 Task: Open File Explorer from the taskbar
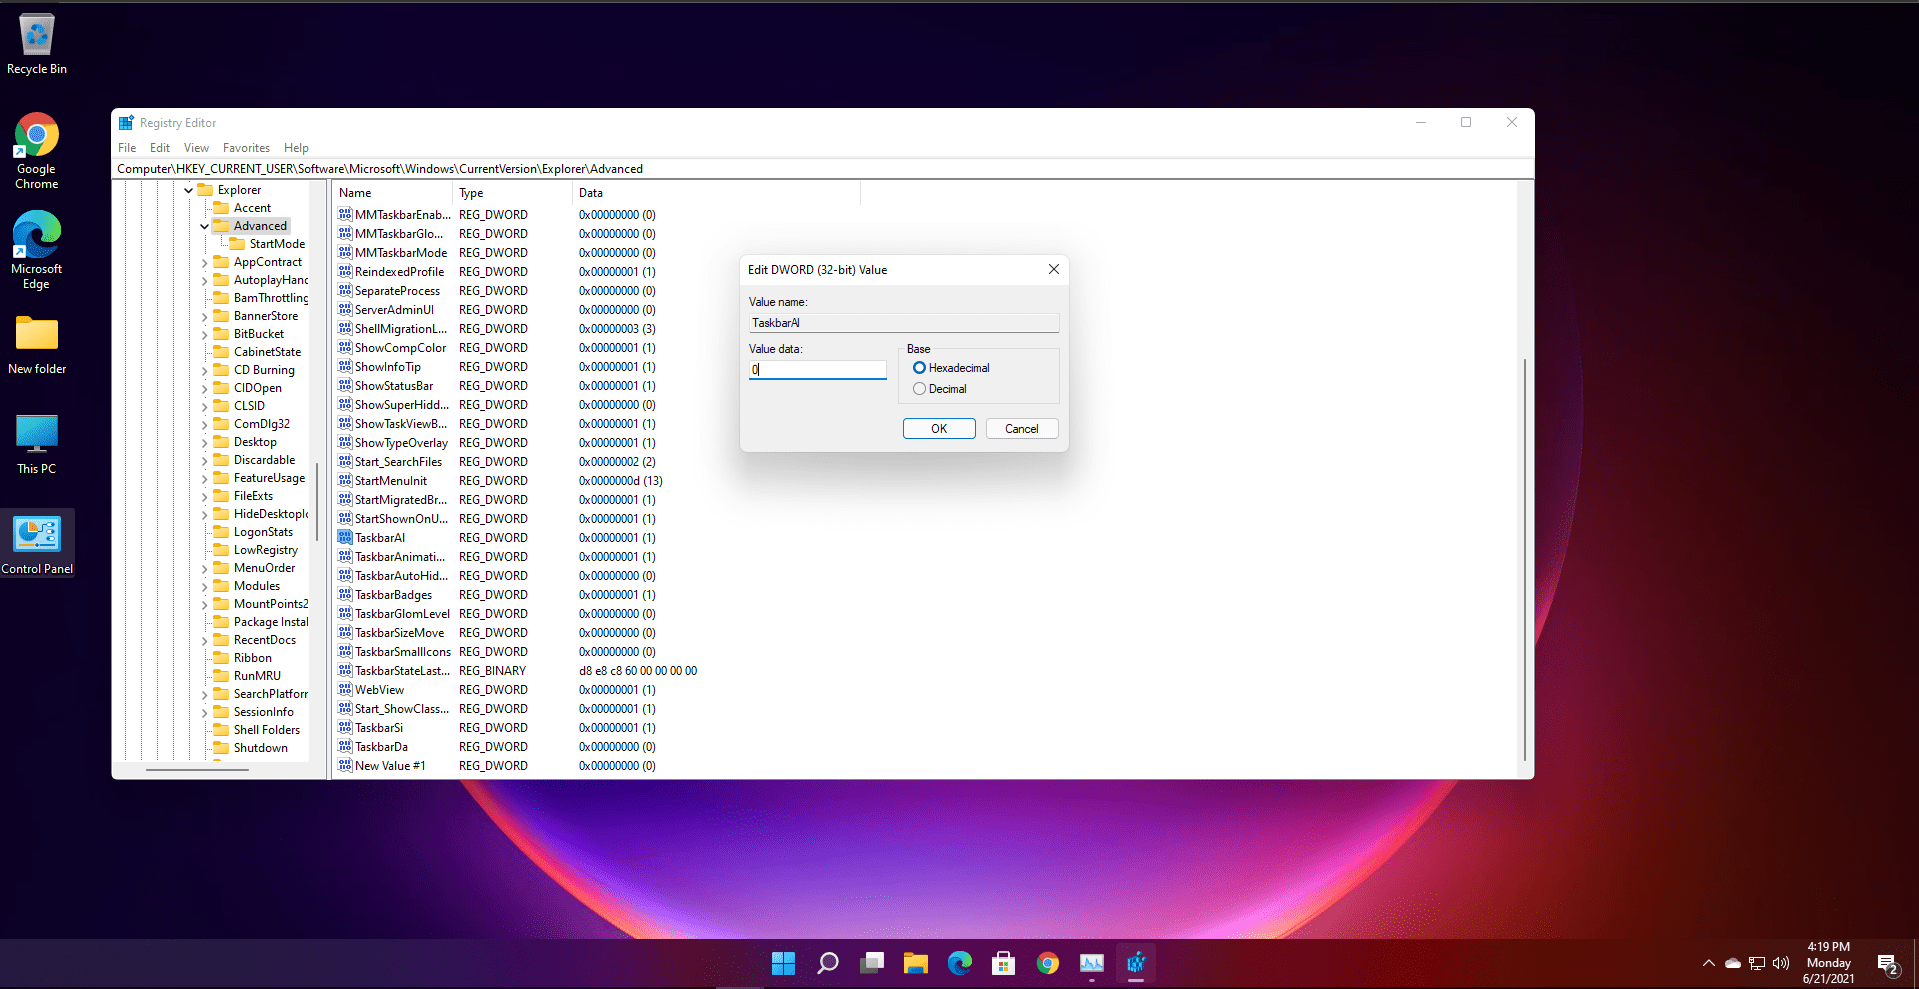tap(915, 963)
